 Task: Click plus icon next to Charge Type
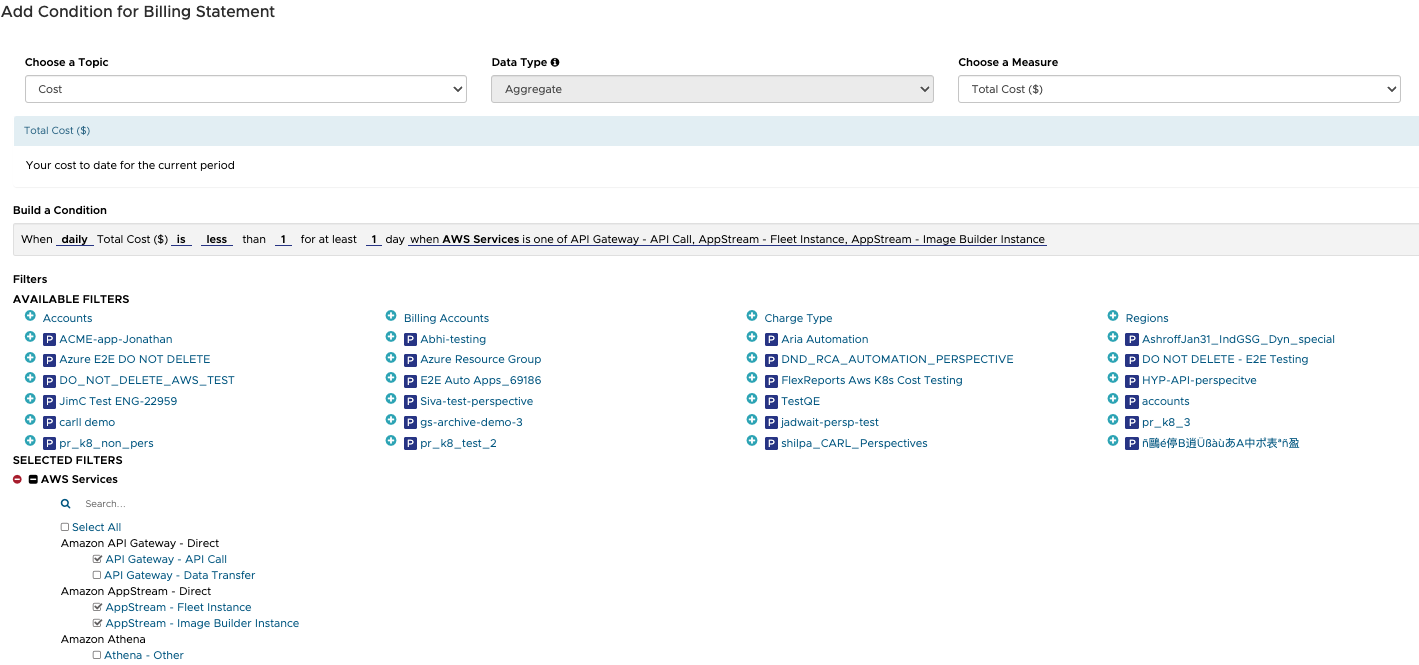tap(752, 316)
